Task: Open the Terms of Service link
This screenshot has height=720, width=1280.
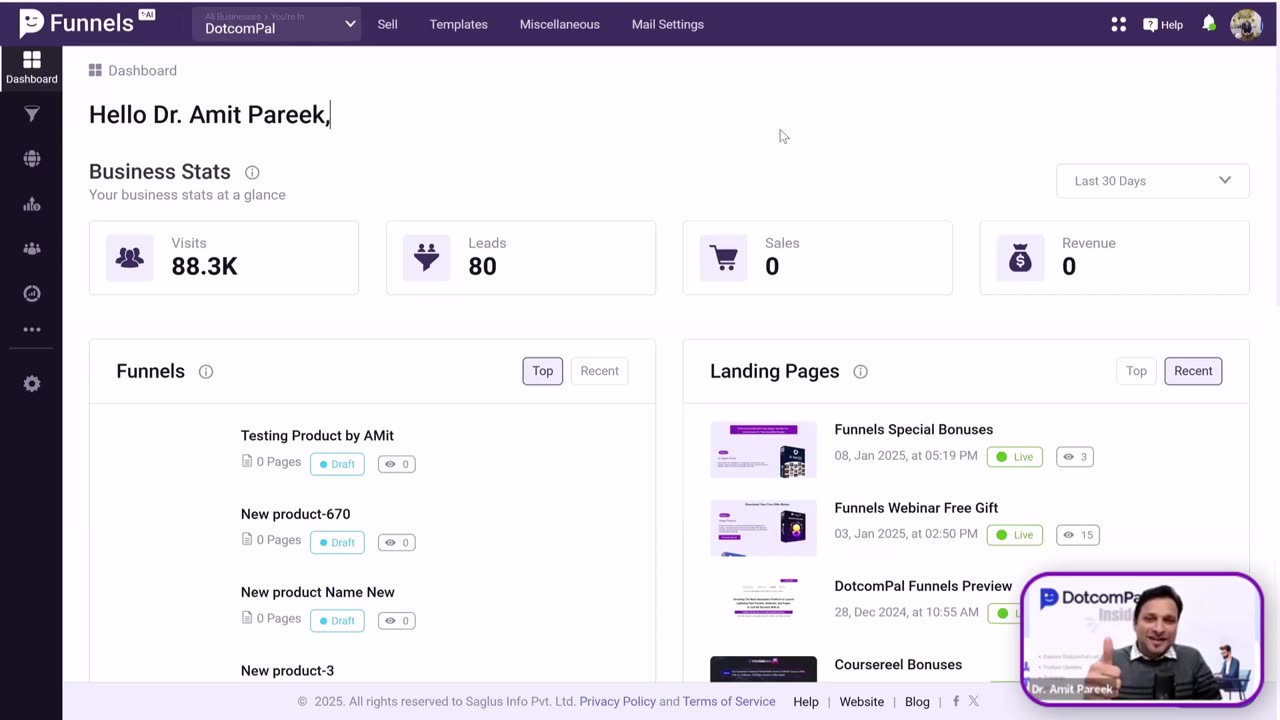Action: pos(729,702)
